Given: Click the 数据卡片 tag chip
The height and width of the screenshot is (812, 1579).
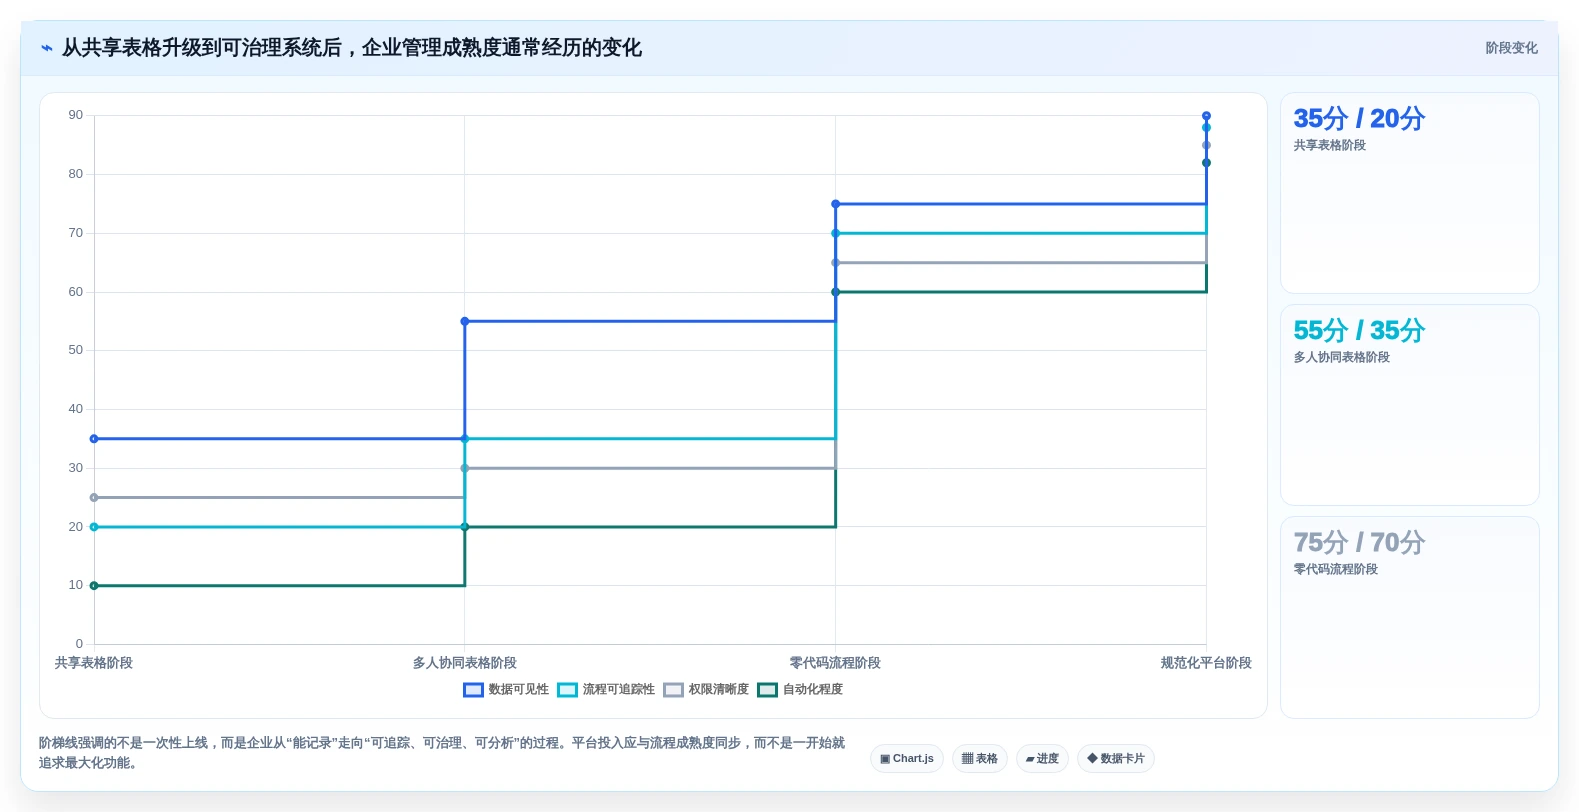Looking at the screenshot, I should pyautogui.click(x=1116, y=759).
